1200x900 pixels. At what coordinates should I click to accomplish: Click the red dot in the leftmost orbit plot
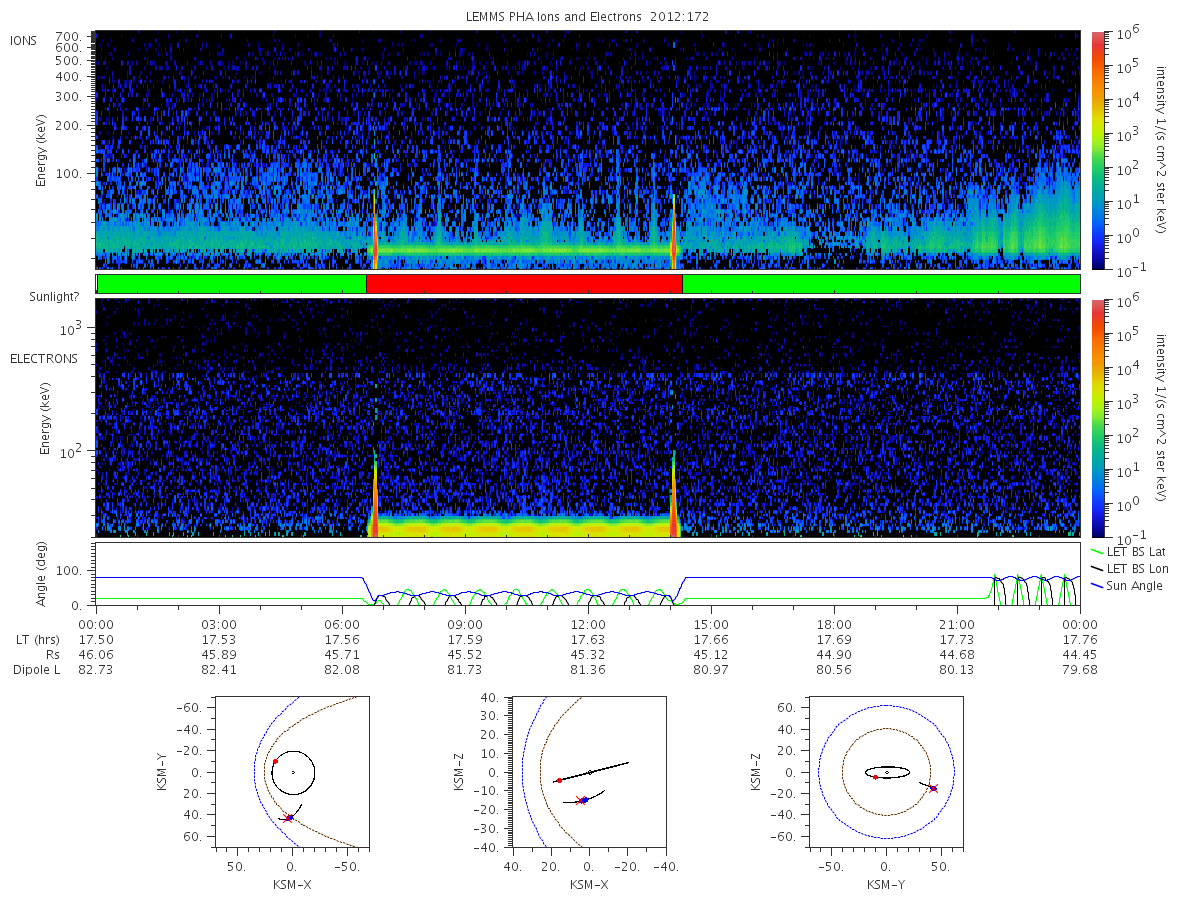275,762
